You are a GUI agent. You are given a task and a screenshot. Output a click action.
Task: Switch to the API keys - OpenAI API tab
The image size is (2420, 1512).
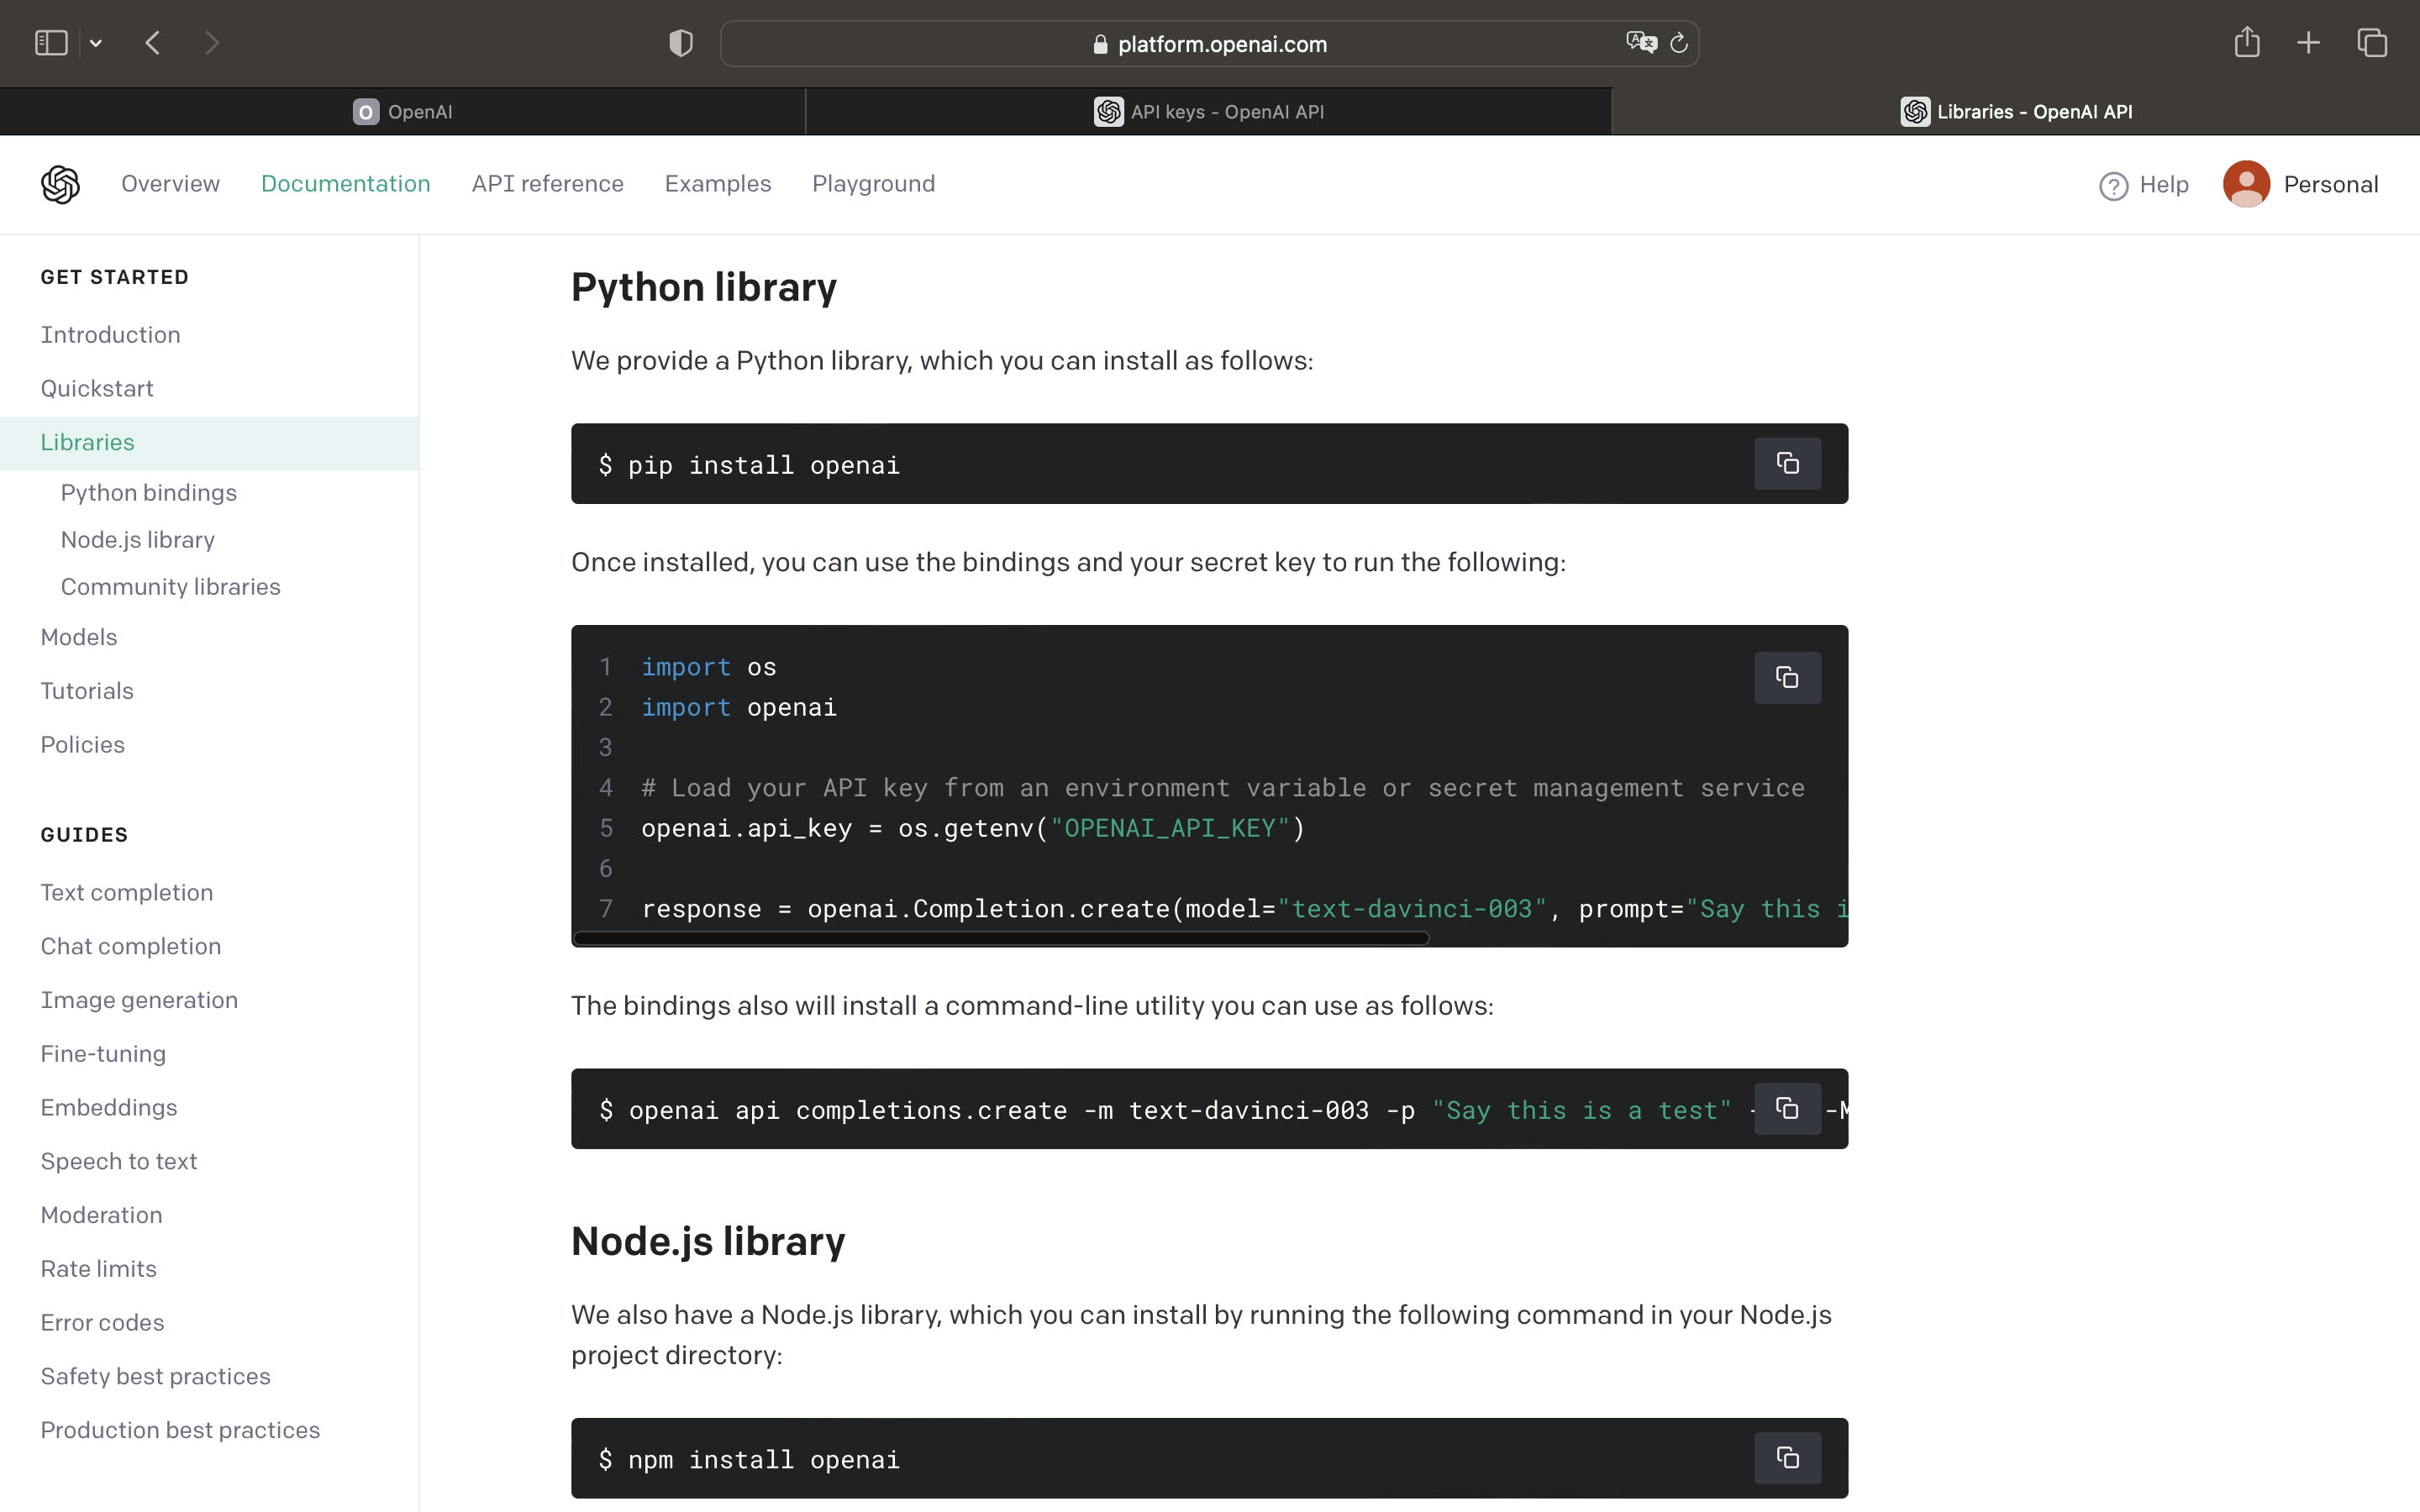(x=1209, y=112)
